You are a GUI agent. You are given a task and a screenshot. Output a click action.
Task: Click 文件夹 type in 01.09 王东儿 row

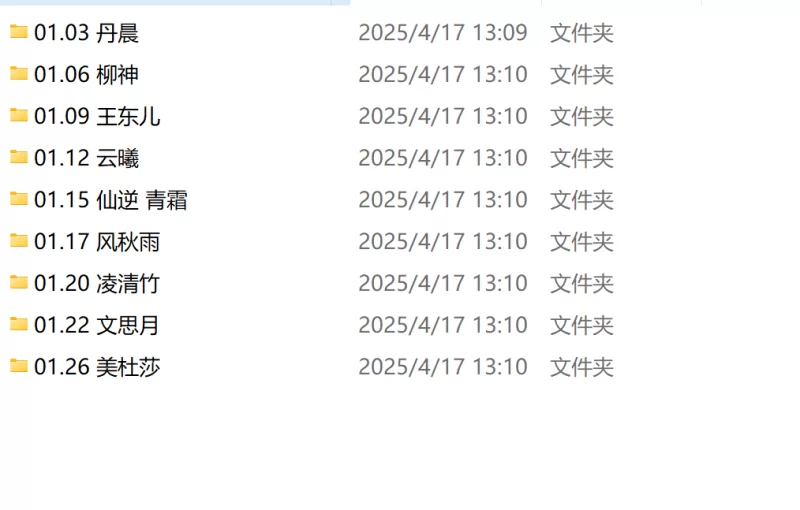(582, 117)
